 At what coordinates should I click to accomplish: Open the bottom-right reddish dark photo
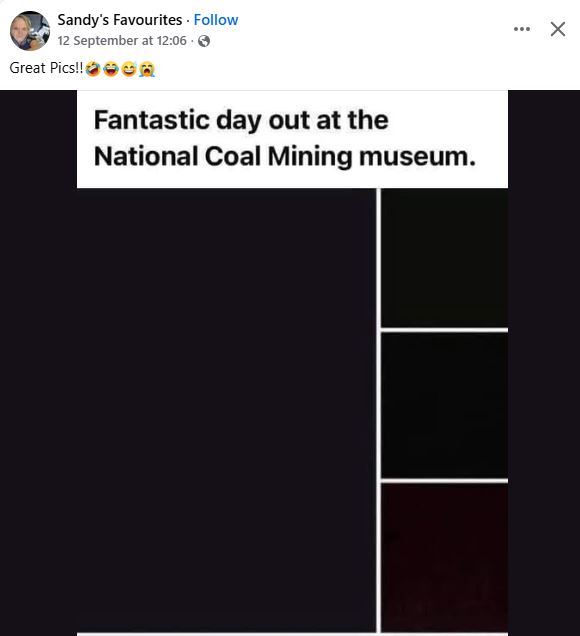pos(445,558)
